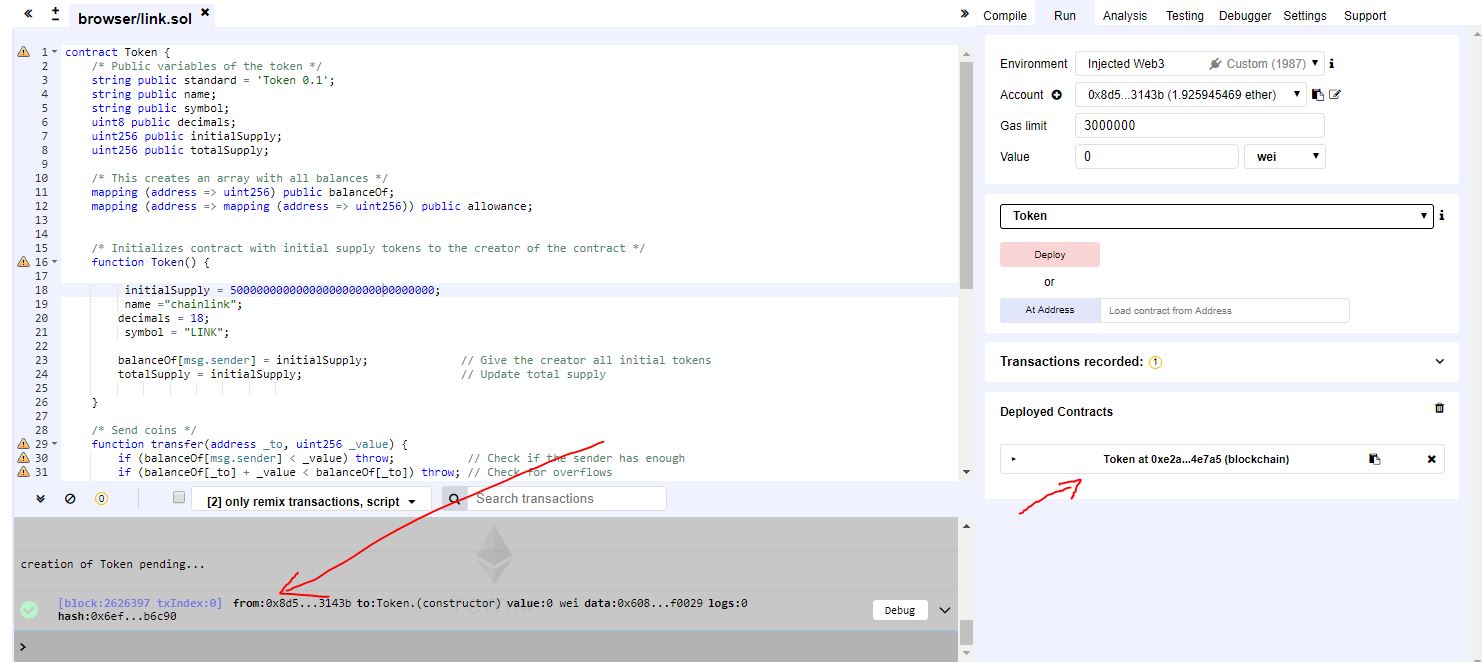Select the browser/link.sol editor tab
Screen dimensions: 1482x662
[136, 17]
